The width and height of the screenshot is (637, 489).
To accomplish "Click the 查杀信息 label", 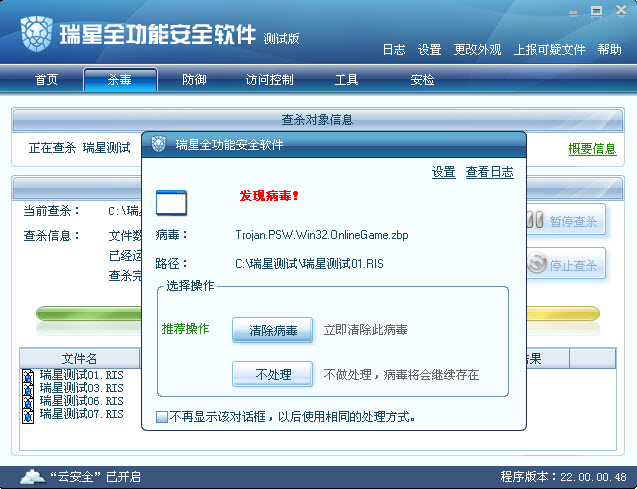I will click(51, 236).
